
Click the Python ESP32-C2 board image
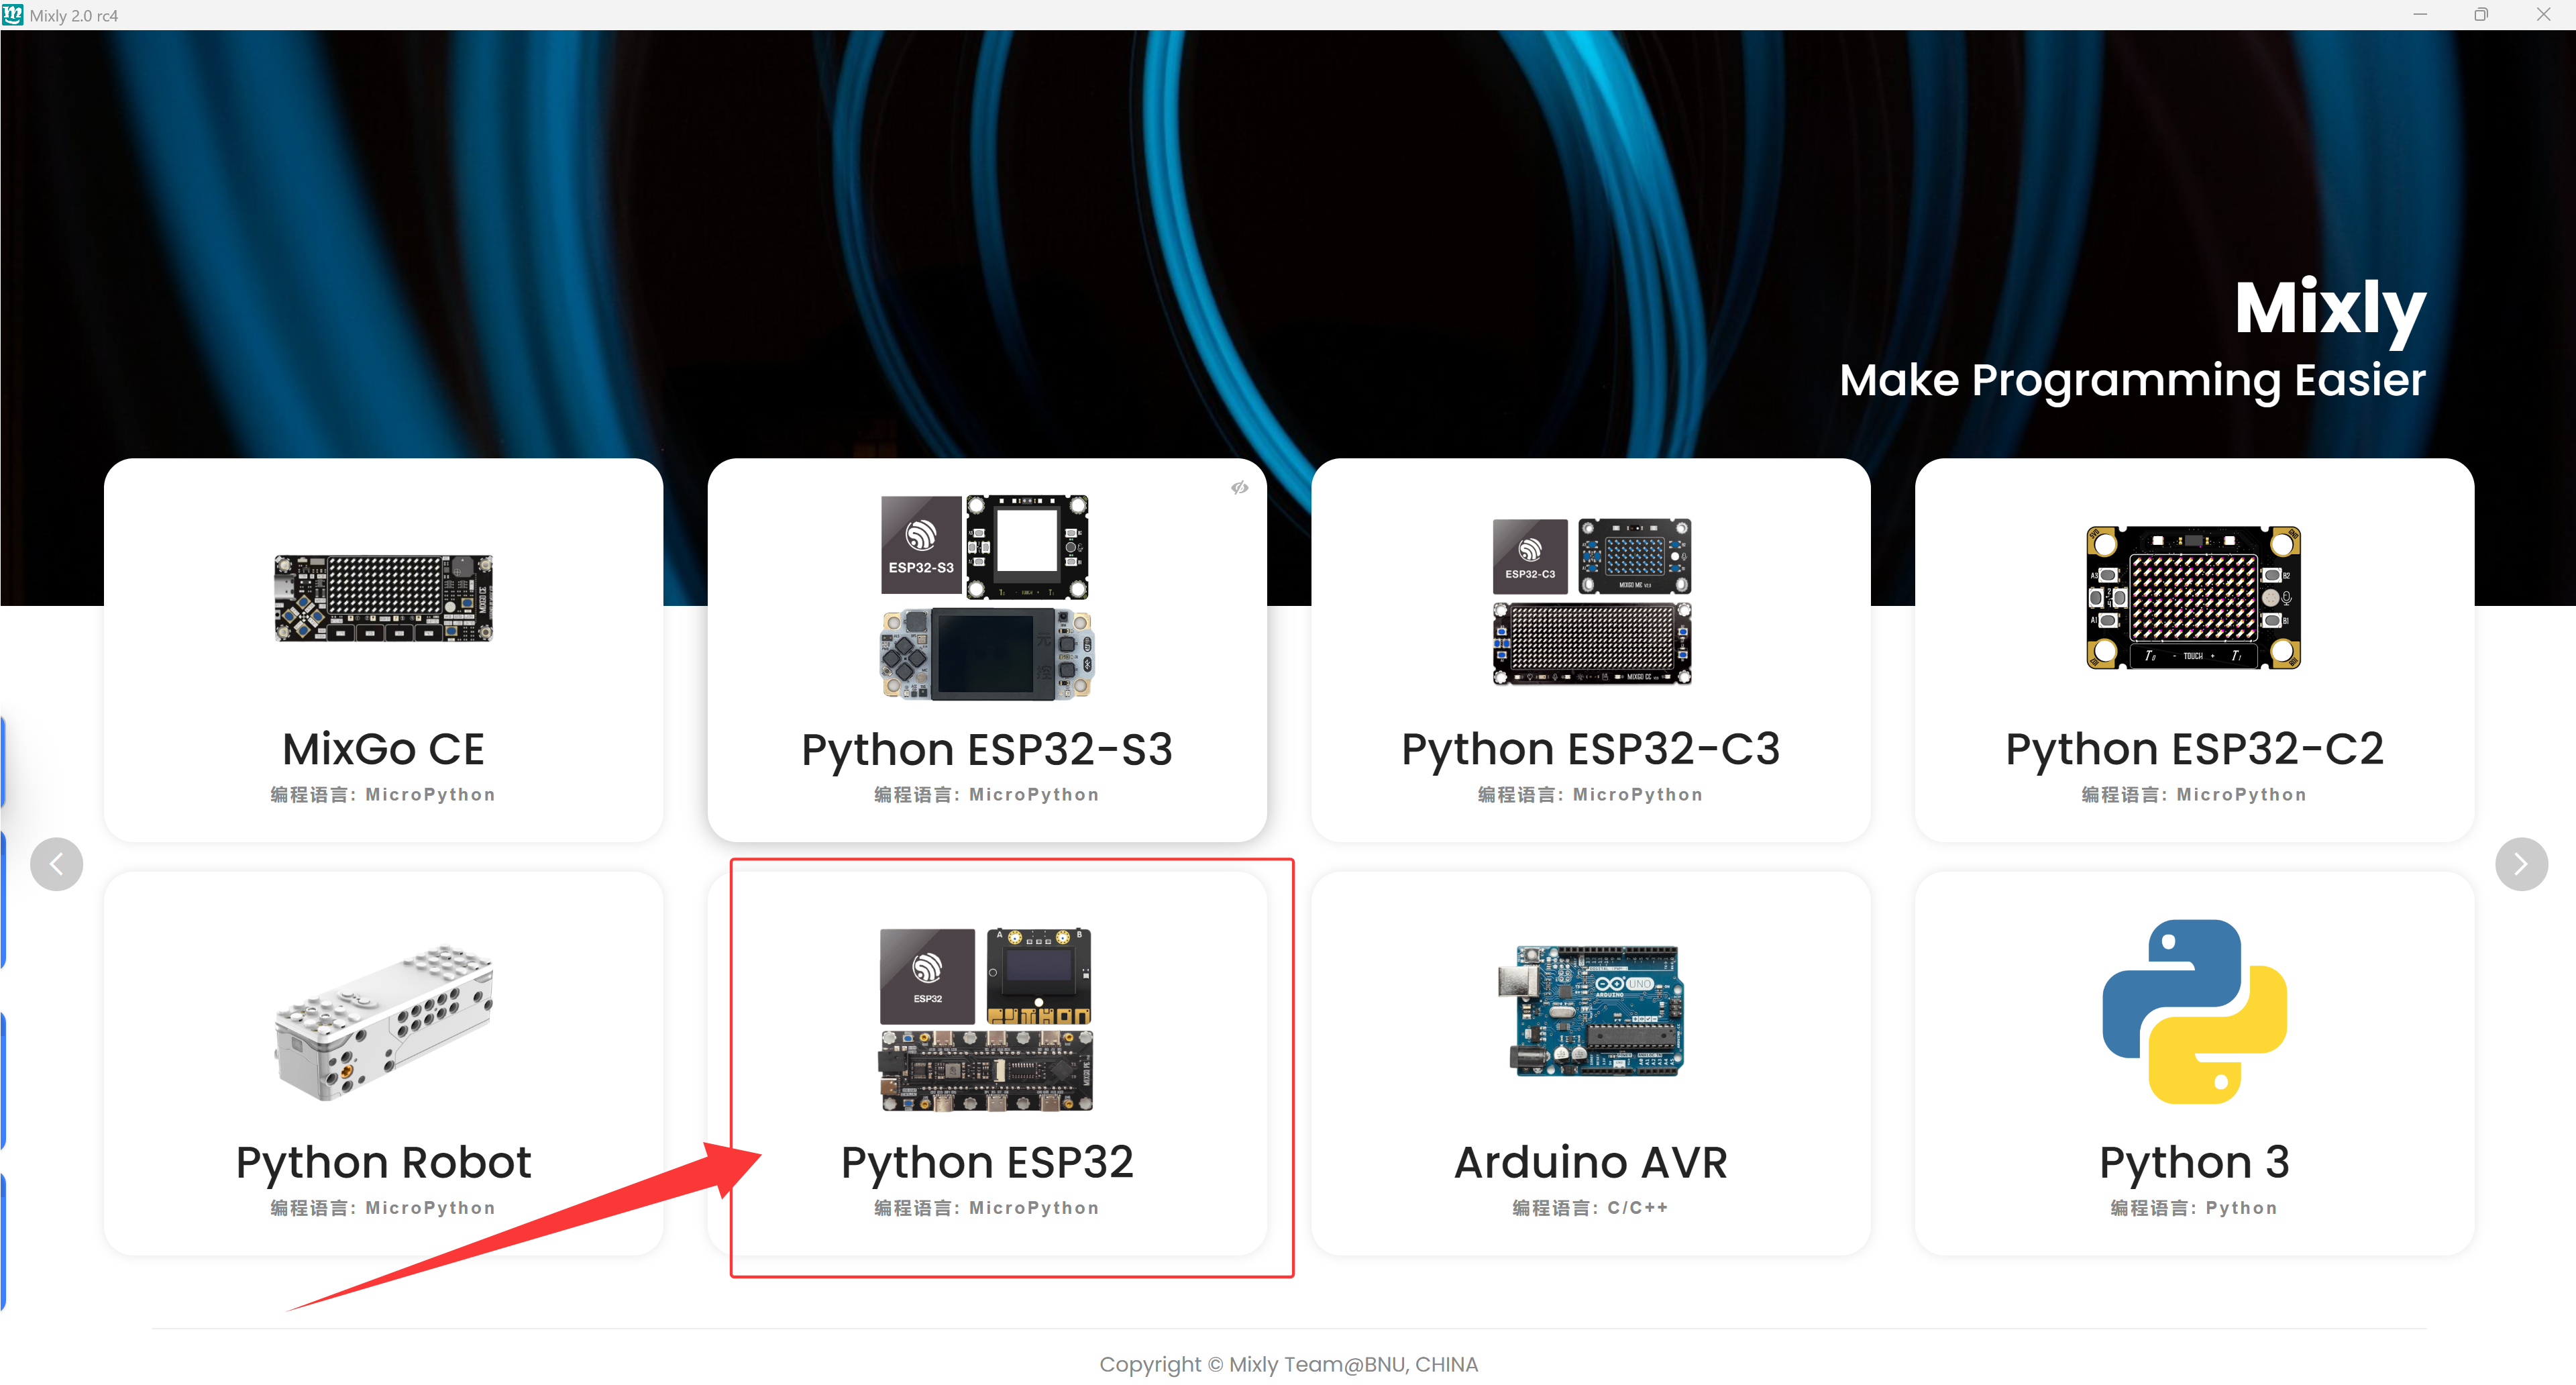2195,598
